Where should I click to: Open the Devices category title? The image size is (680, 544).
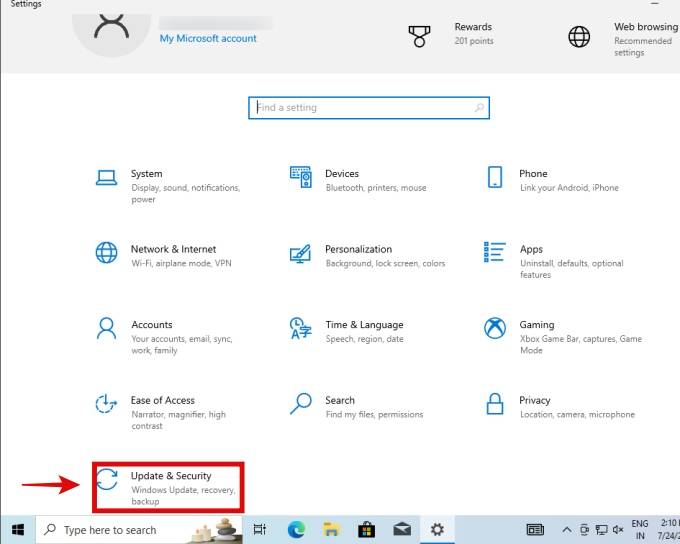click(342, 174)
